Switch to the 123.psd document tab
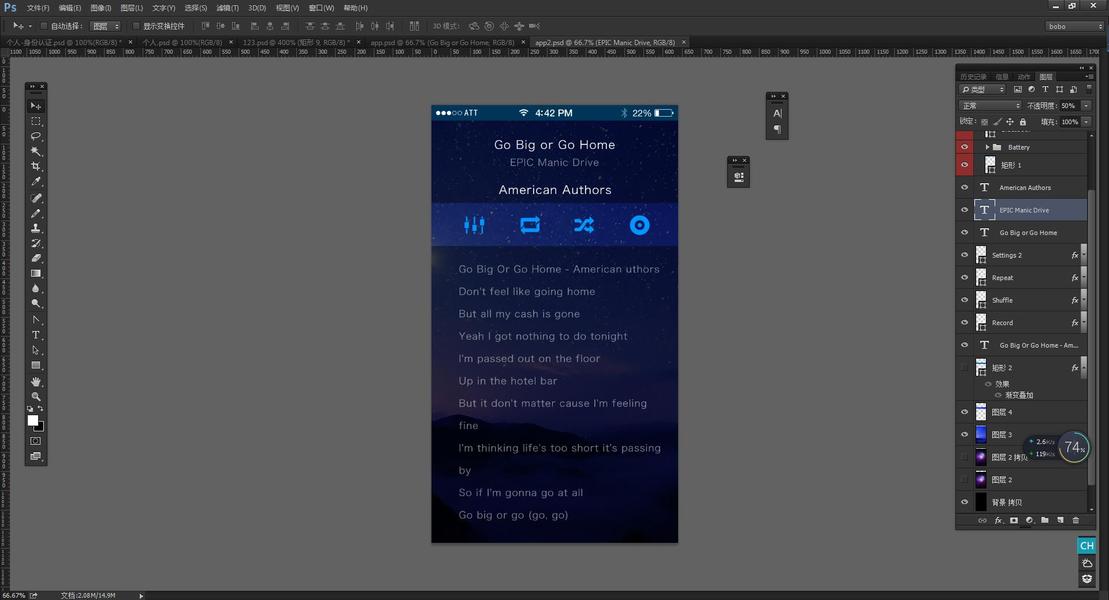The height and width of the screenshot is (600, 1109). click(x=296, y=42)
